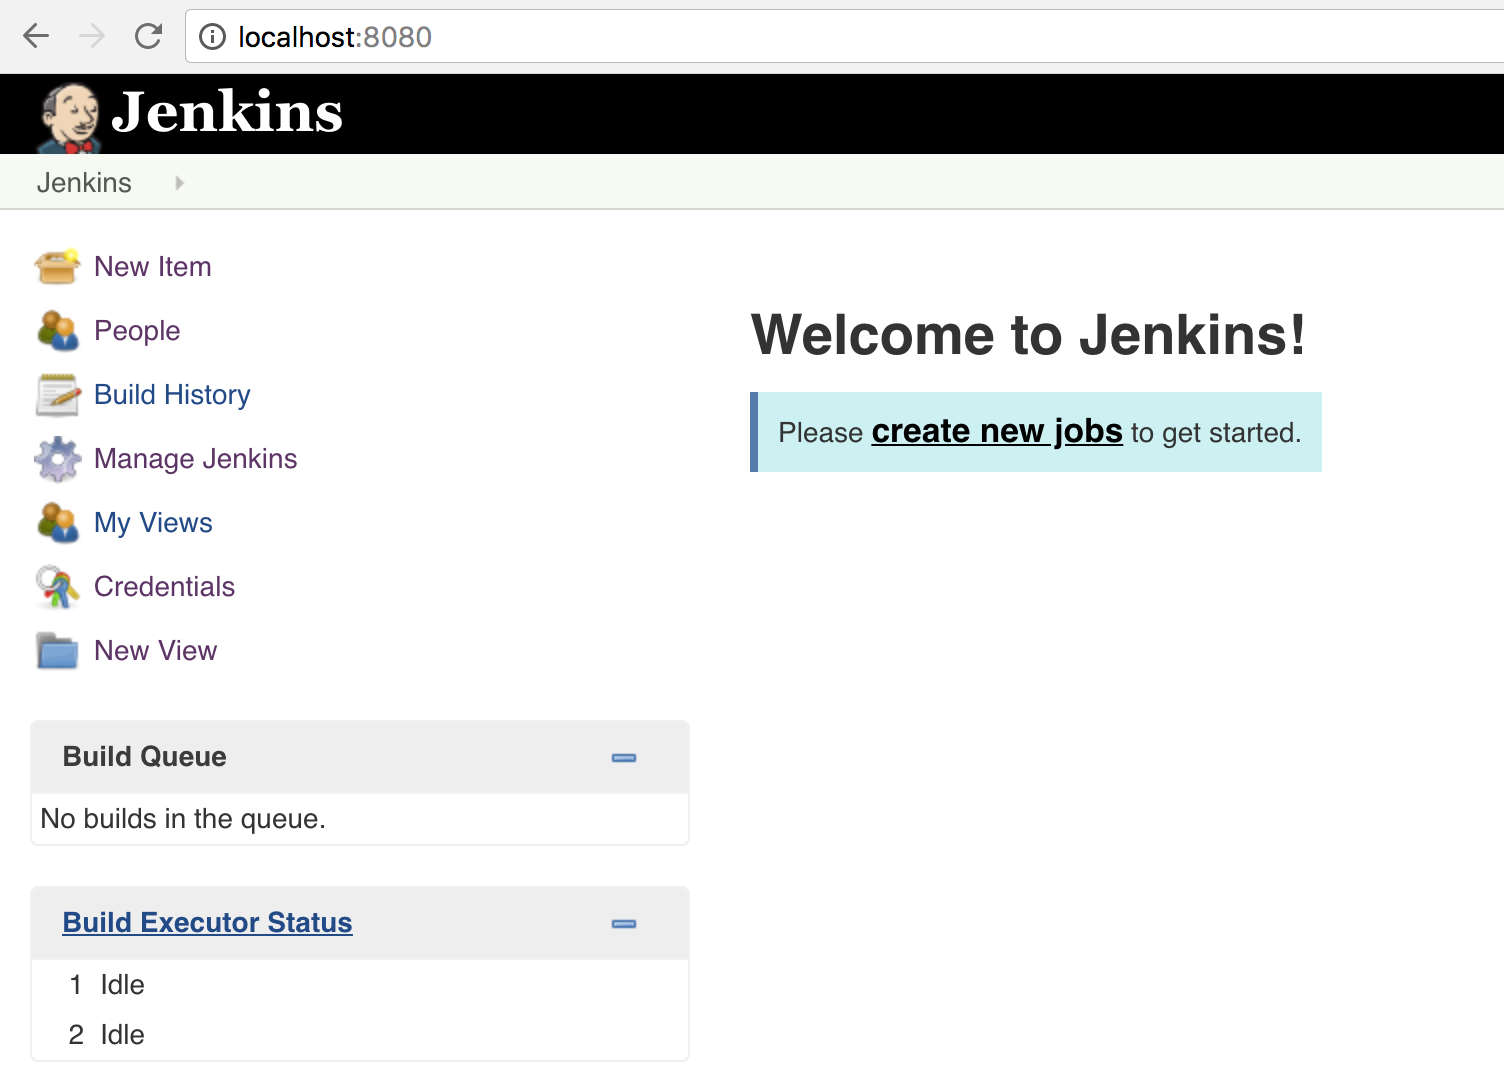1504x1074 pixels.
Task: Go forward using the browser forward arrow
Action: (92, 37)
